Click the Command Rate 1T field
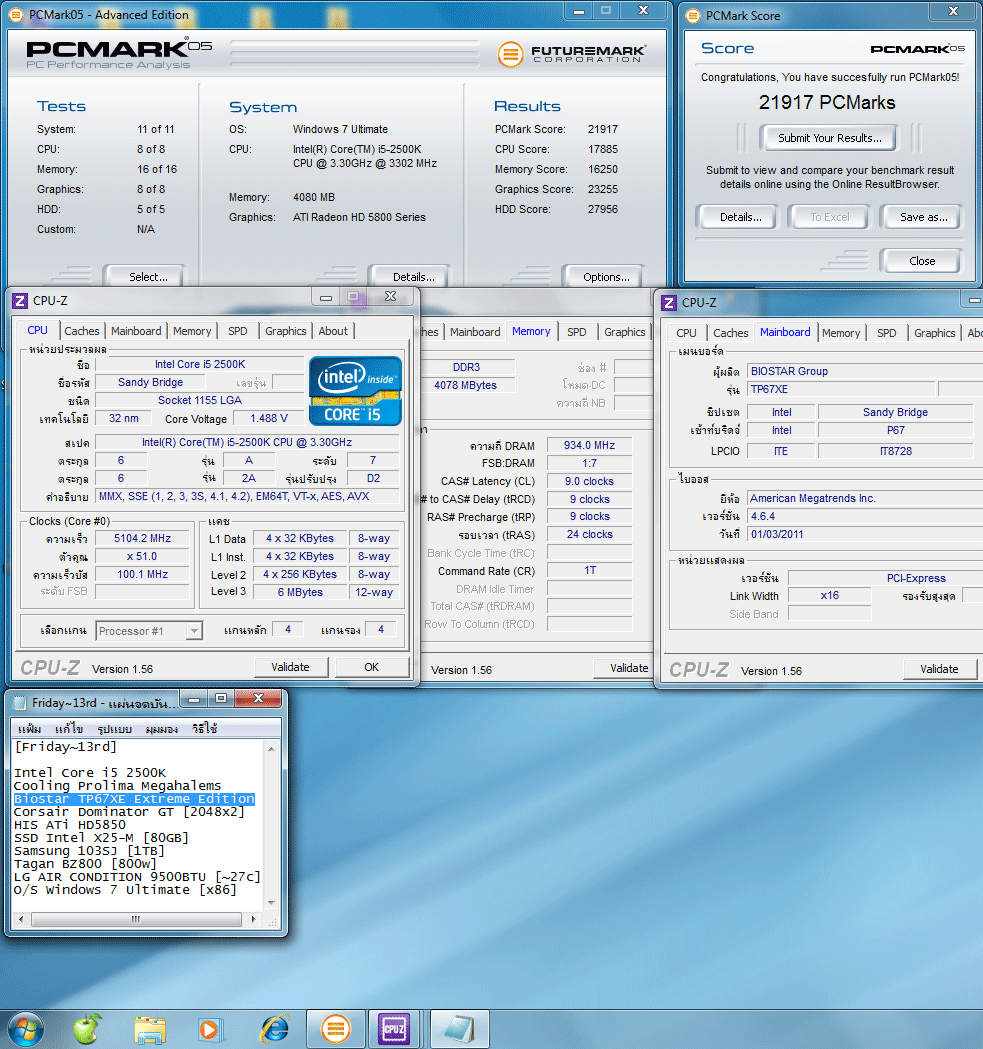Image resolution: width=983 pixels, height=1049 pixels. point(589,570)
